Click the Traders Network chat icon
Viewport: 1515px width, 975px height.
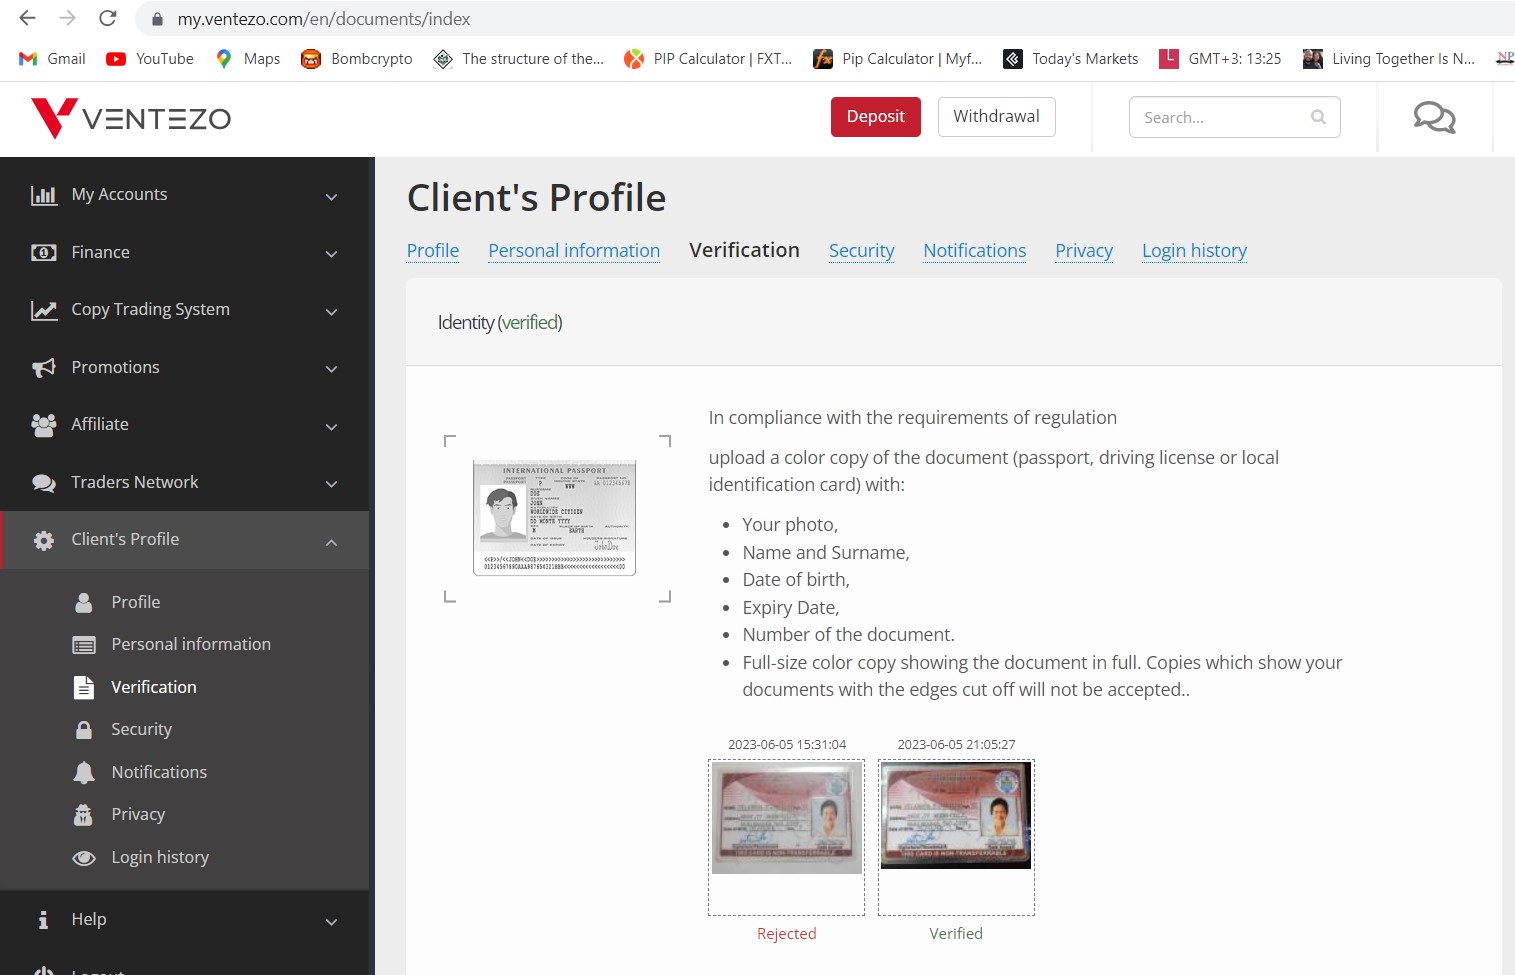click(44, 483)
